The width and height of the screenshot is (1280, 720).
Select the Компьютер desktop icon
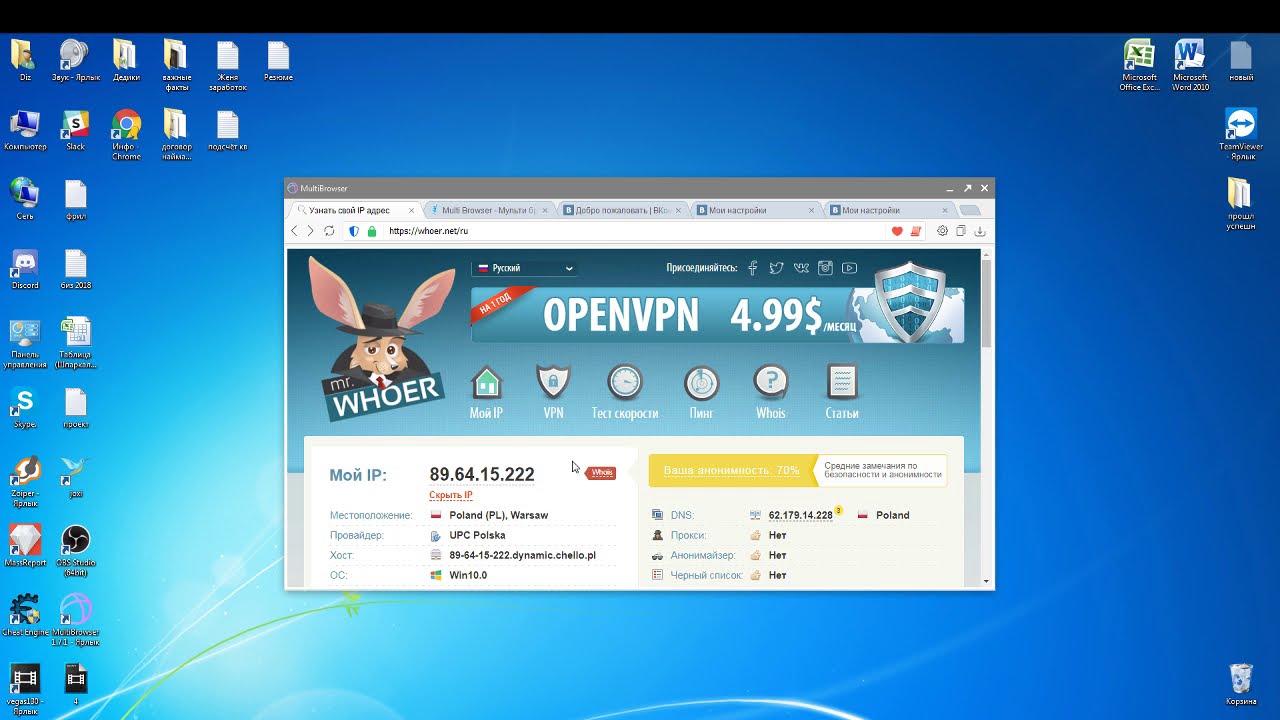pos(25,131)
